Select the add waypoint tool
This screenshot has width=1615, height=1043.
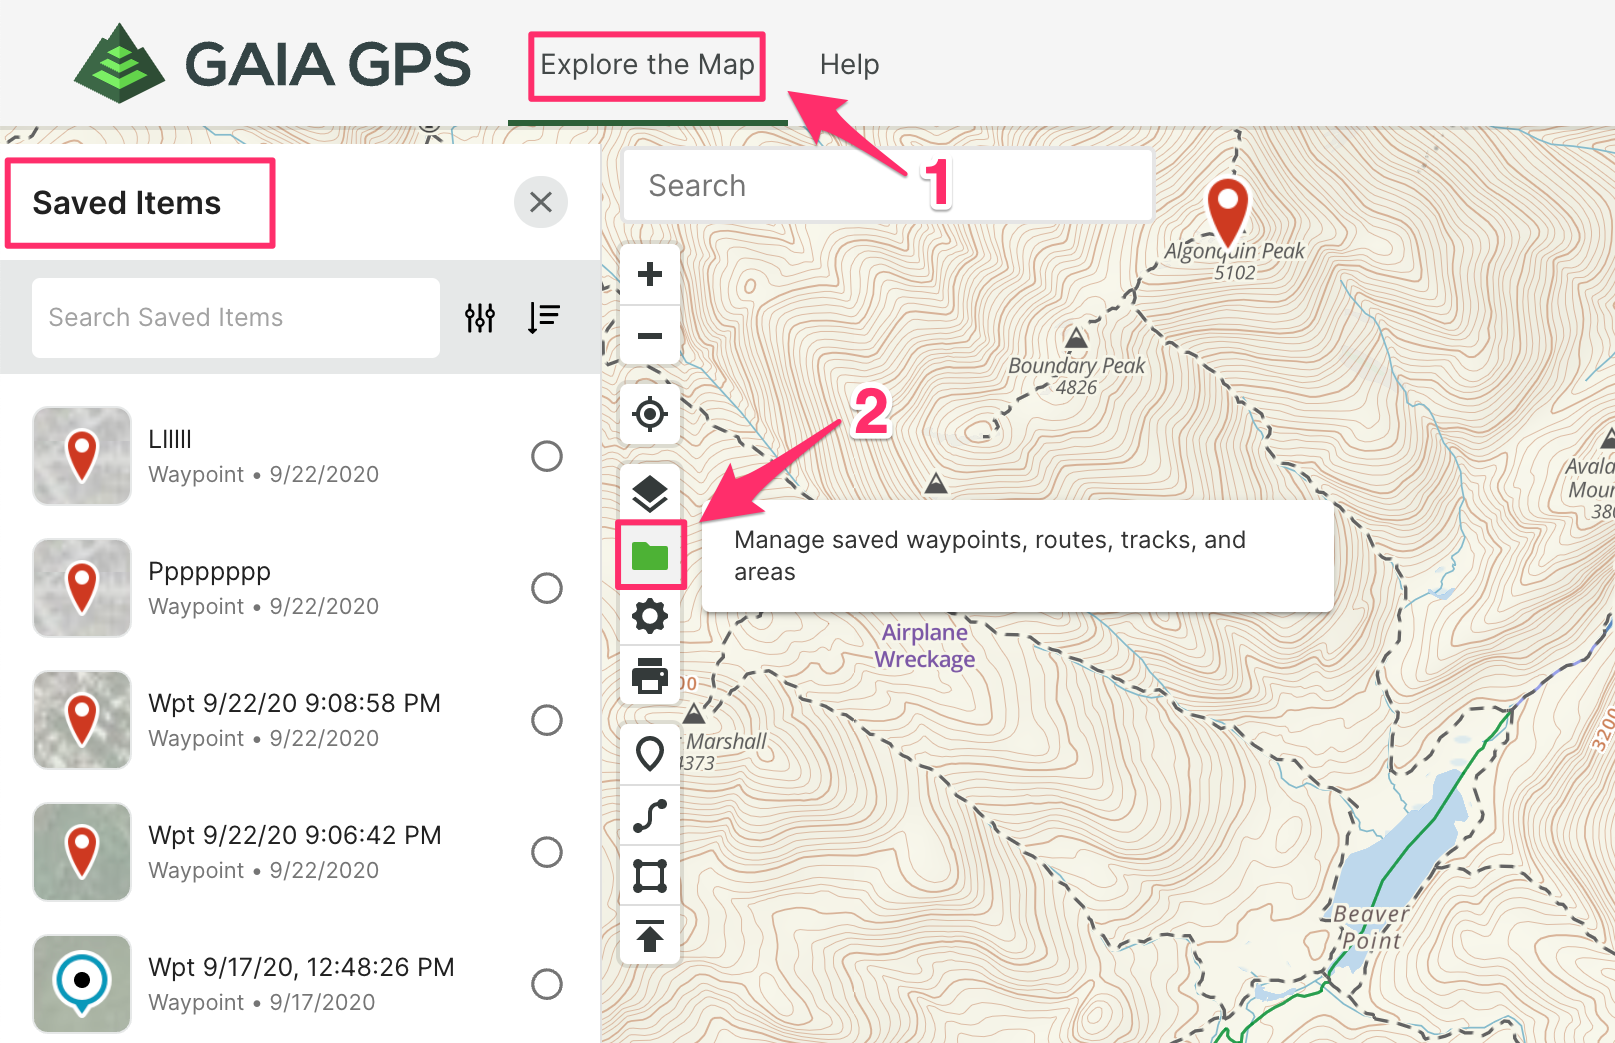point(650,754)
